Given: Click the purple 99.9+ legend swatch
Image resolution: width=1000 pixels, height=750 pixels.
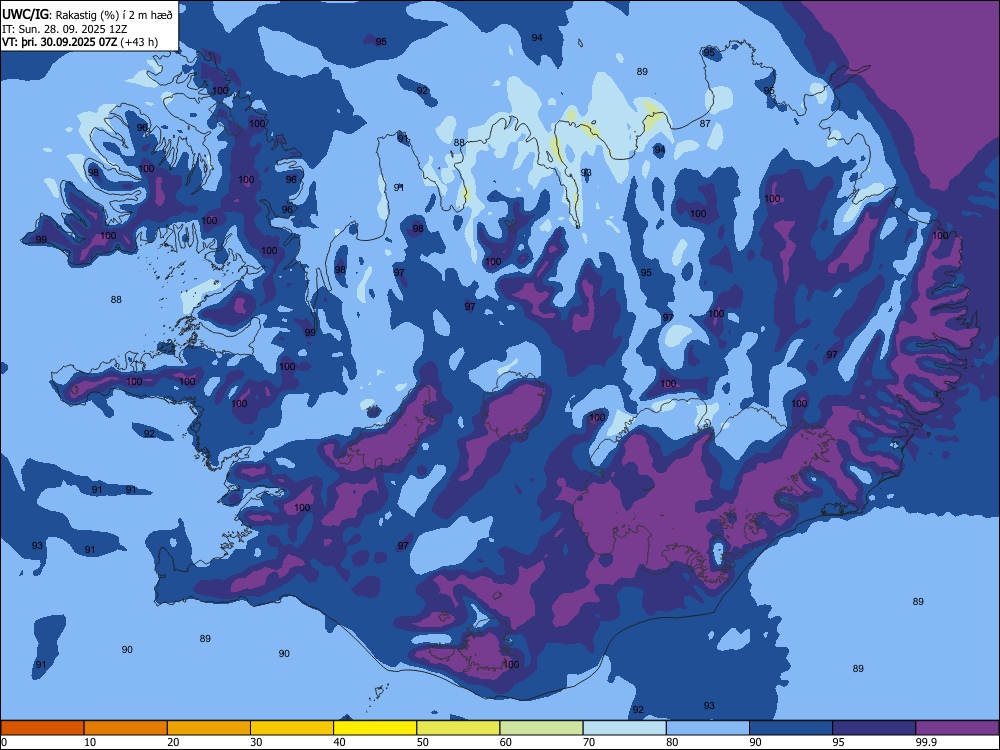Looking at the screenshot, I should click(957, 728).
